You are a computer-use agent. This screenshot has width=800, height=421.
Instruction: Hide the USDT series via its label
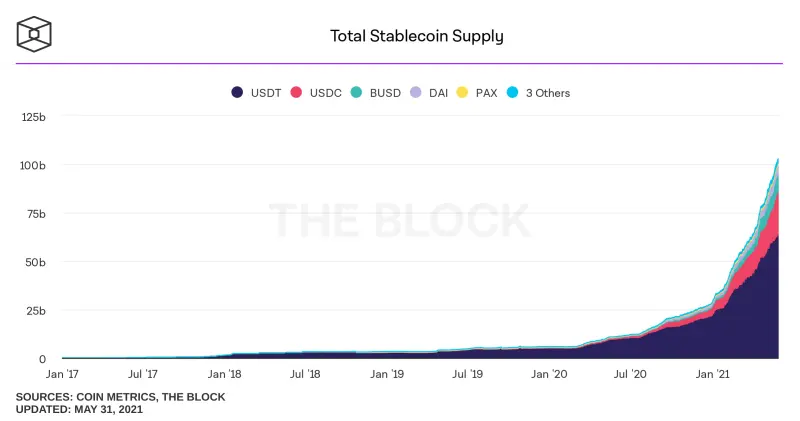(266, 93)
